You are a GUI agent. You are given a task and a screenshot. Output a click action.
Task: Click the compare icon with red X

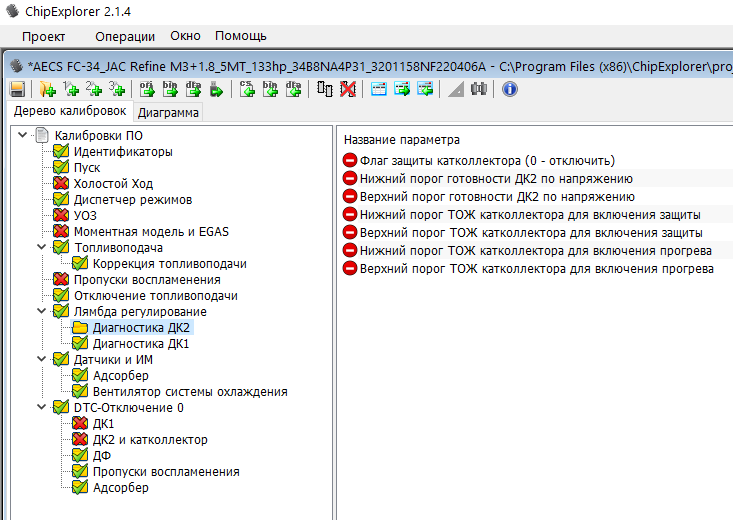coord(347,89)
